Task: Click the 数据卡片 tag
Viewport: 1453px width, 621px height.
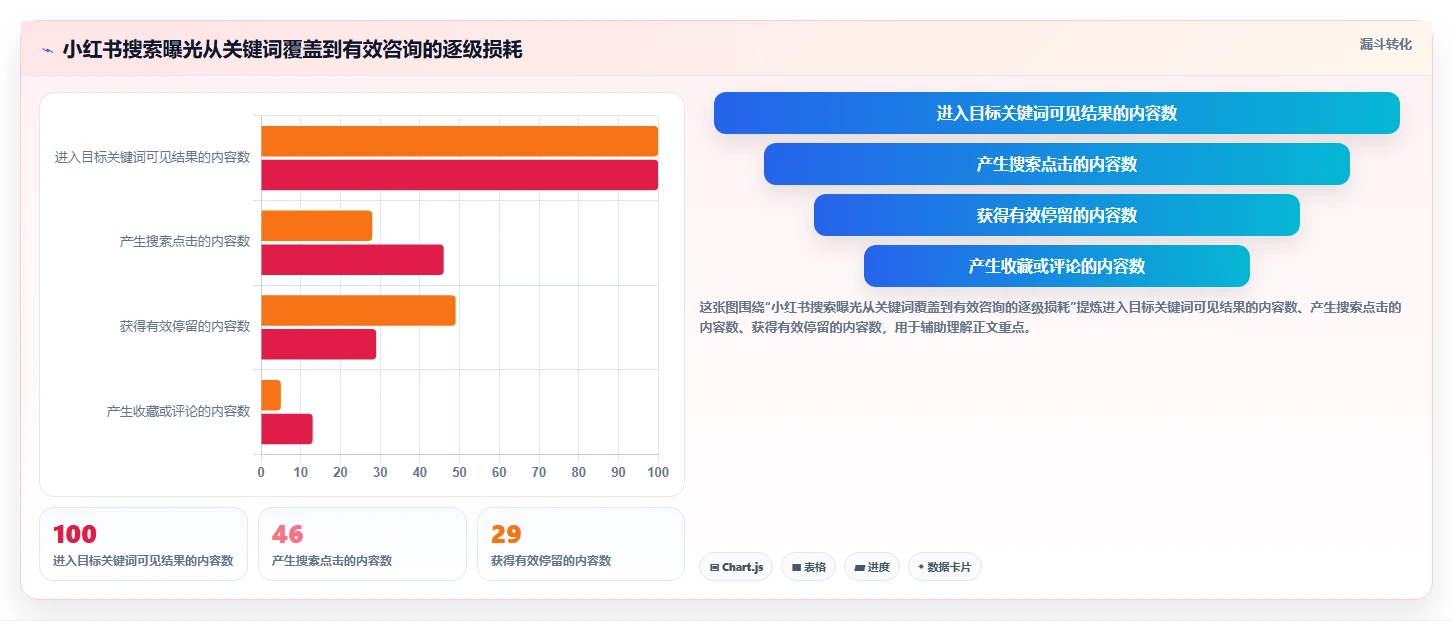Action: coord(945,567)
